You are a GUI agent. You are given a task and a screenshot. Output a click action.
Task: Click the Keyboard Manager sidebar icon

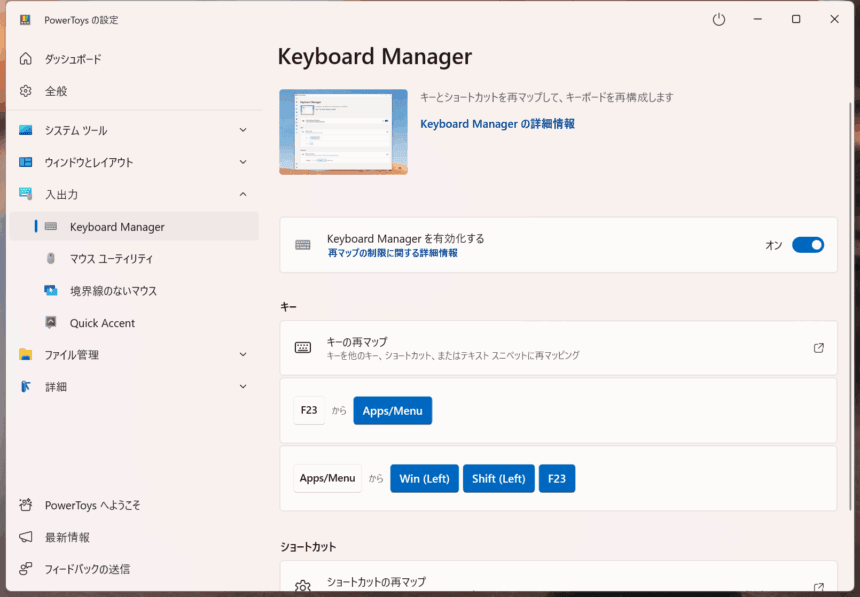(x=51, y=227)
